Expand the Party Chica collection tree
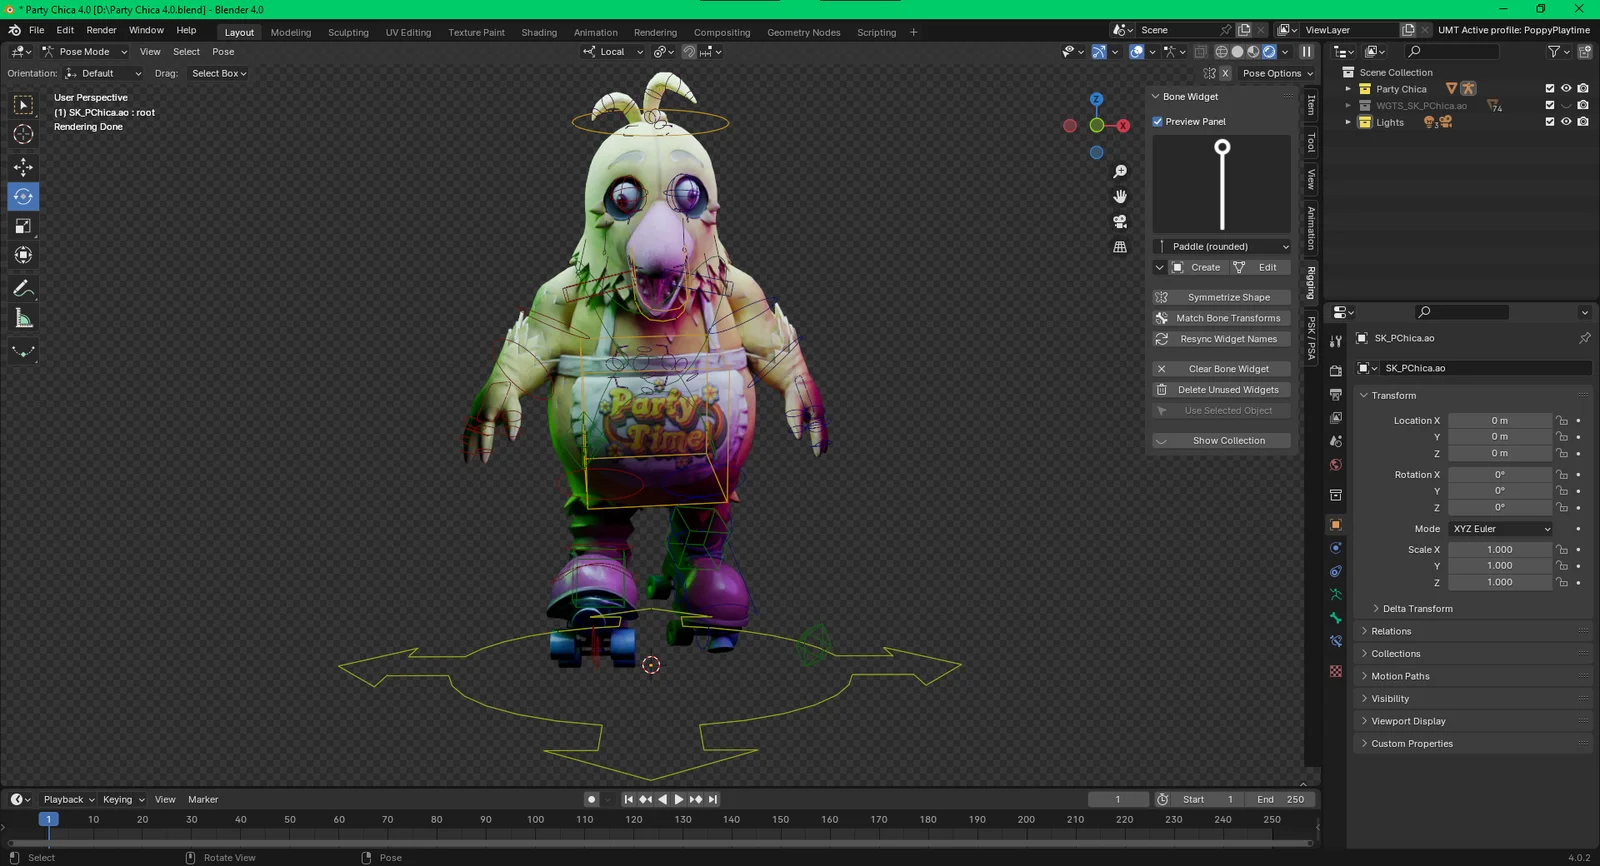 coord(1348,89)
